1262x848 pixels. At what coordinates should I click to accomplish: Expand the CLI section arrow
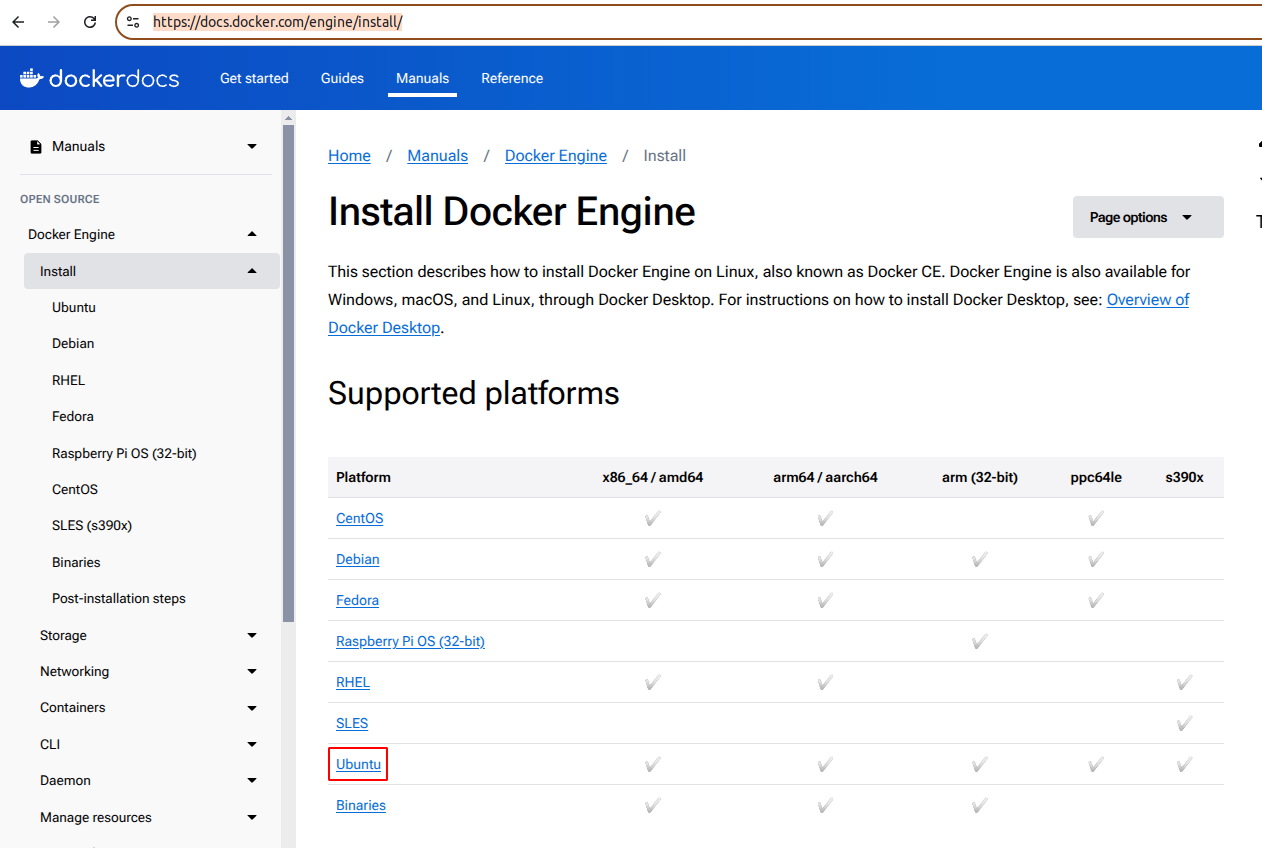point(252,745)
